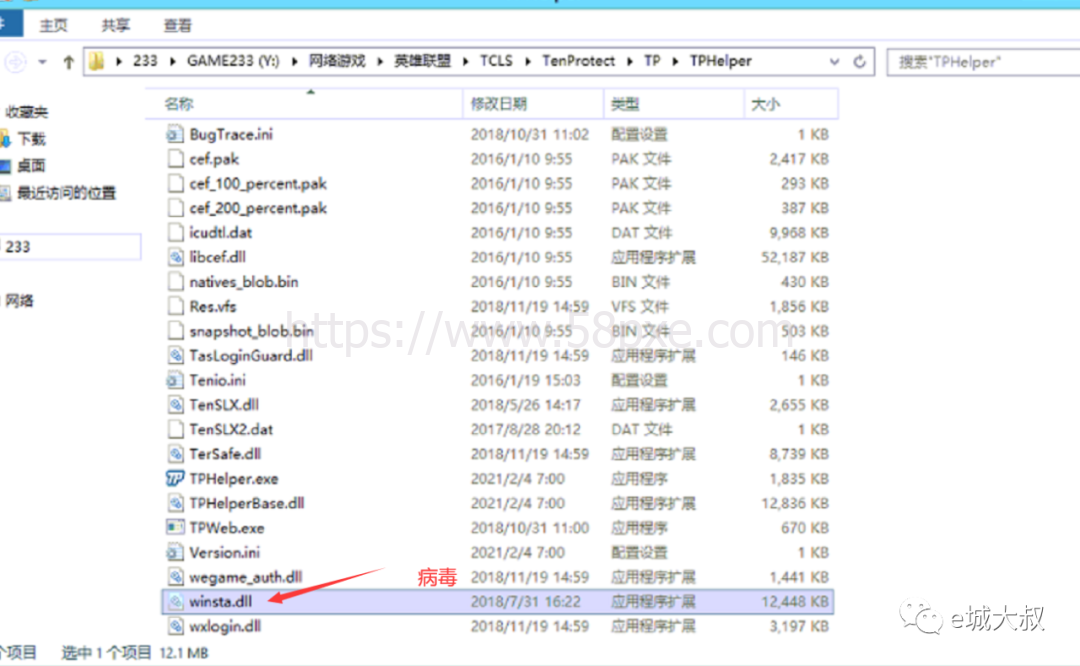The width and height of the screenshot is (1080, 666).
Task: Expand the chevron after GAME233 (Y:)
Action: tap(295, 61)
